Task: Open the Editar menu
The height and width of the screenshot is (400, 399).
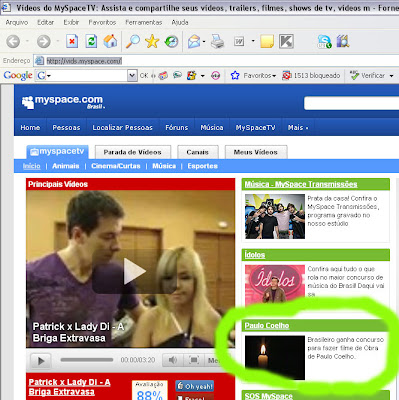Action: pos(45,22)
